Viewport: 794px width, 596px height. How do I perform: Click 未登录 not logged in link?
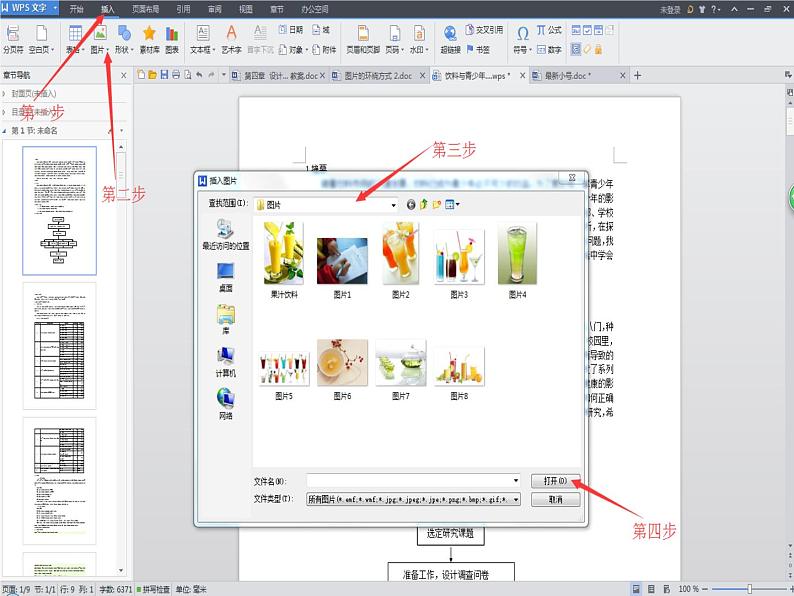(x=669, y=9)
